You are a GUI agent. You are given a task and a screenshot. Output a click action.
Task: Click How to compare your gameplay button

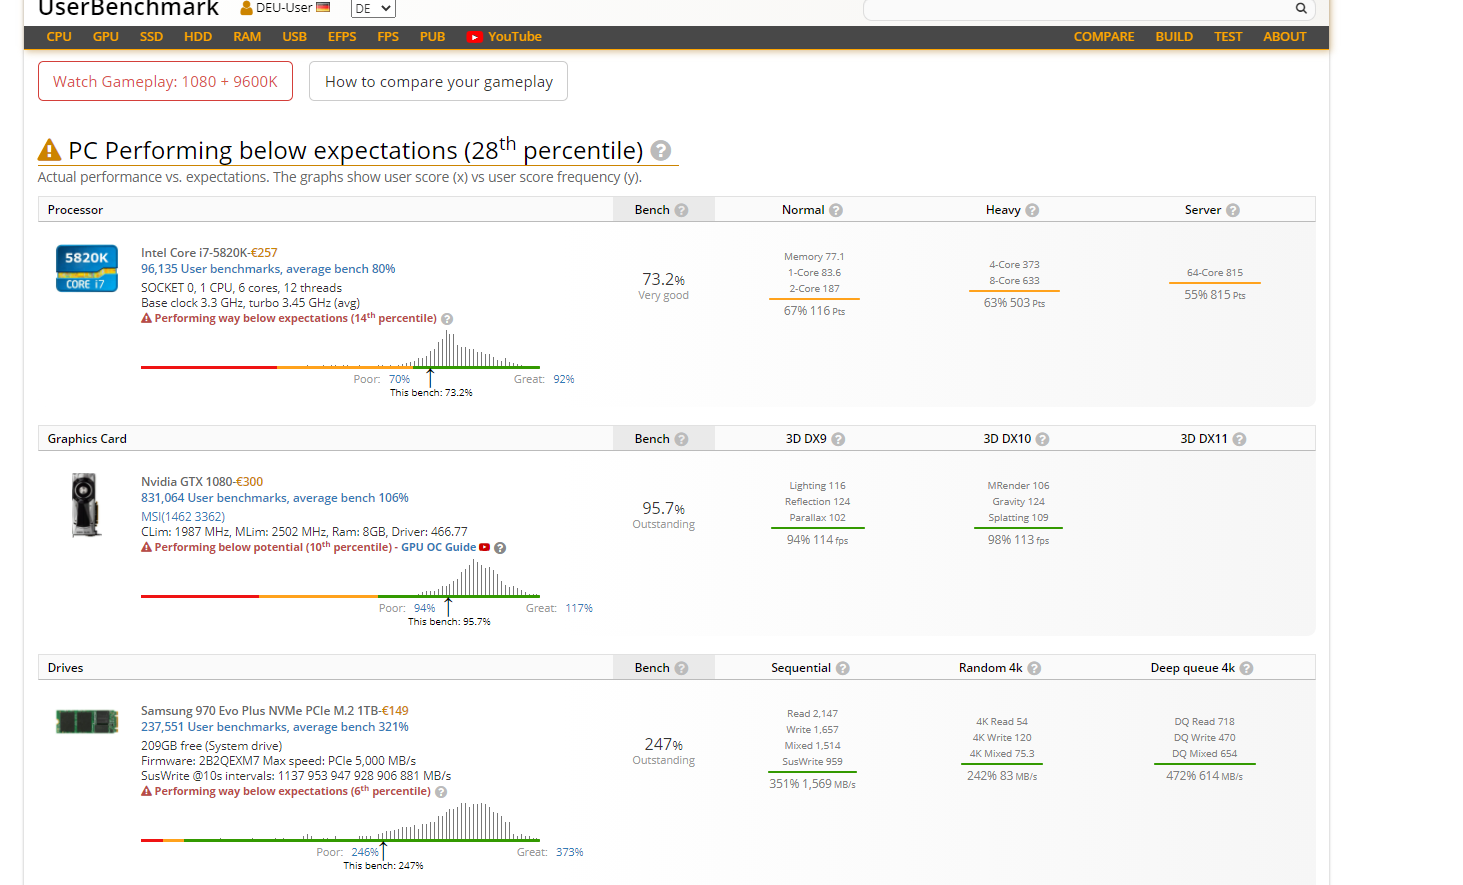[x=438, y=81]
